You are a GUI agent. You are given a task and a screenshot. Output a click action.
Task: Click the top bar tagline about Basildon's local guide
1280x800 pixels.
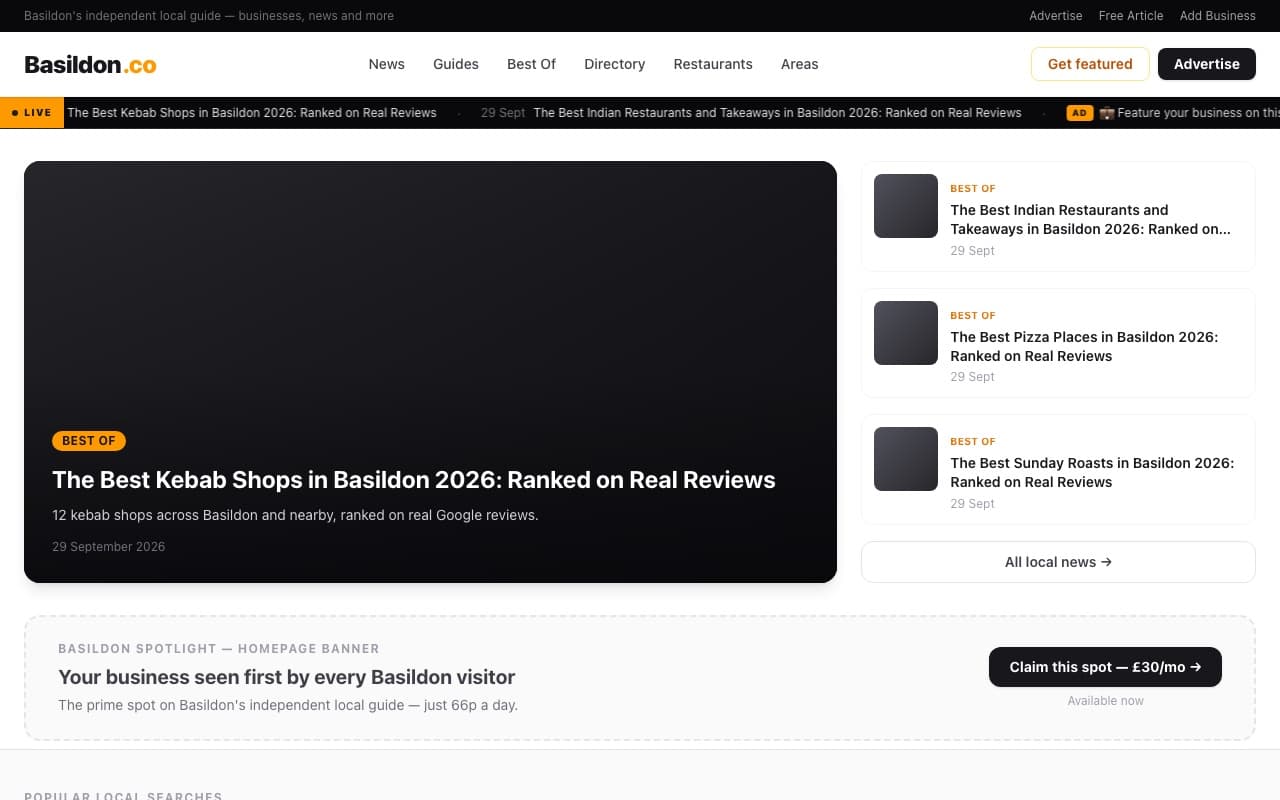point(209,16)
